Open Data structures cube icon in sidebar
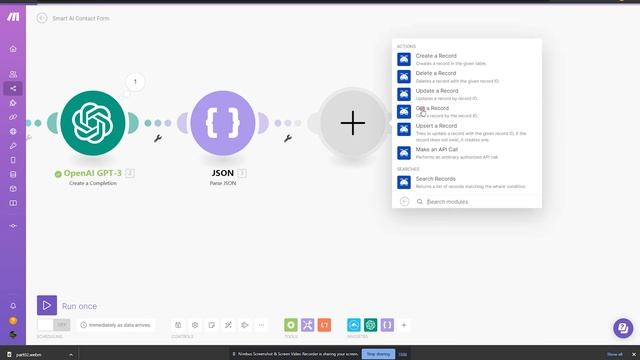640x360 pixels. (13, 189)
